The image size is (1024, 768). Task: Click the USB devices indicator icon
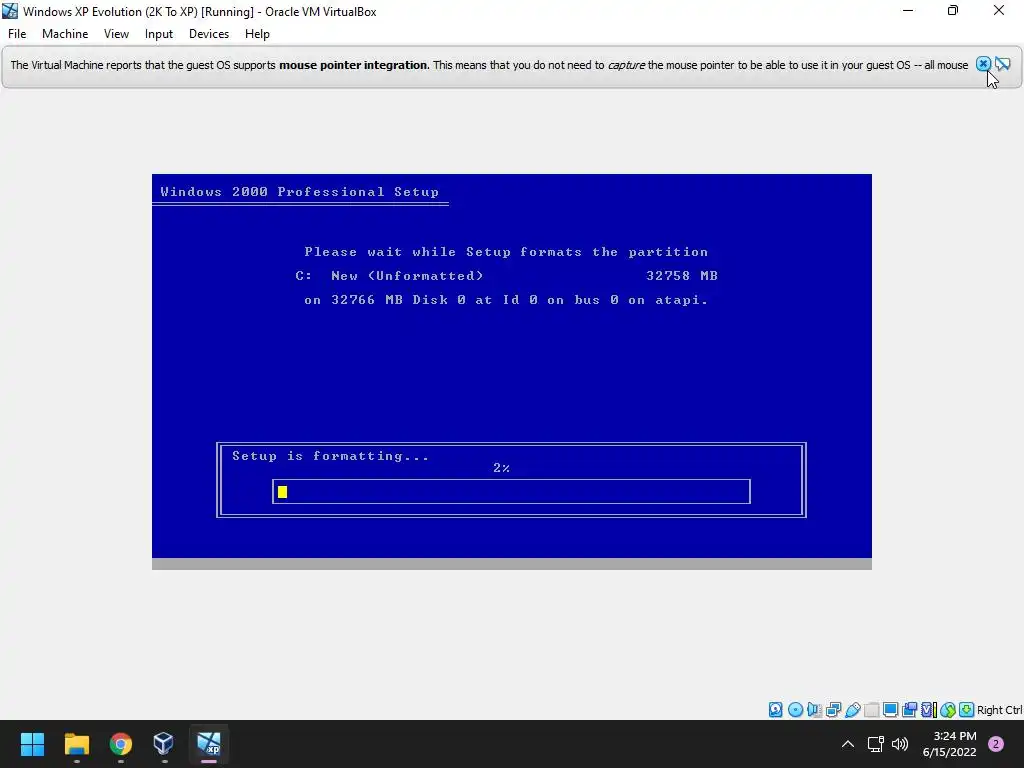coord(852,710)
